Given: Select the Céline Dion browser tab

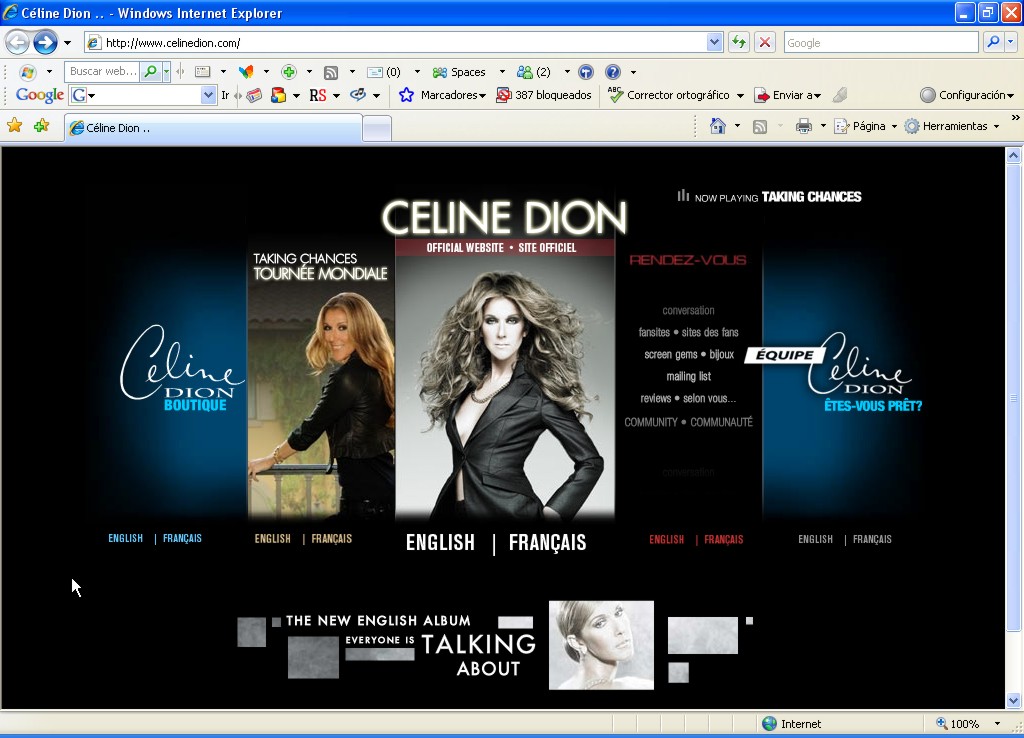Looking at the screenshot, I should point(212,128).
